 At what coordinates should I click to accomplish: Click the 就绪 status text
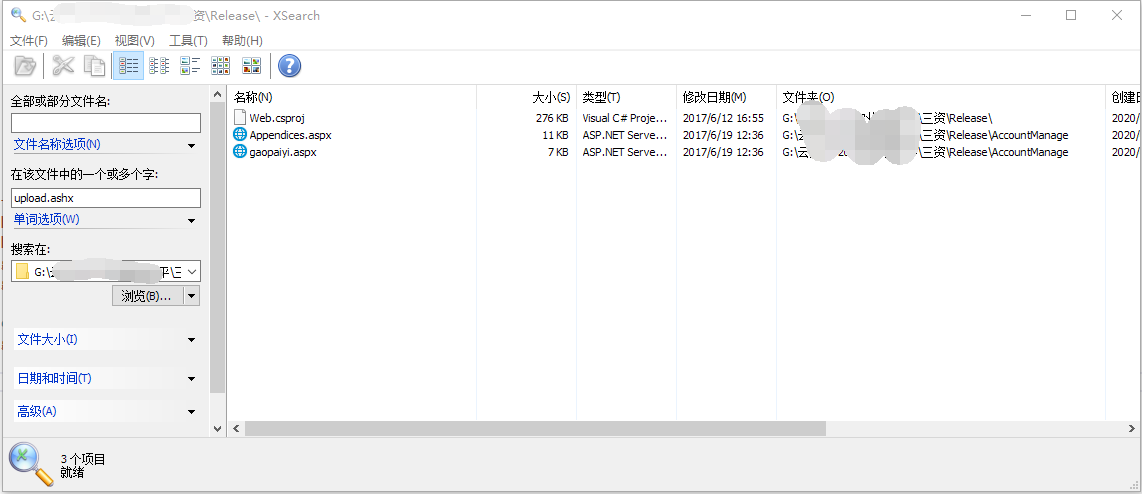point(72,472)
